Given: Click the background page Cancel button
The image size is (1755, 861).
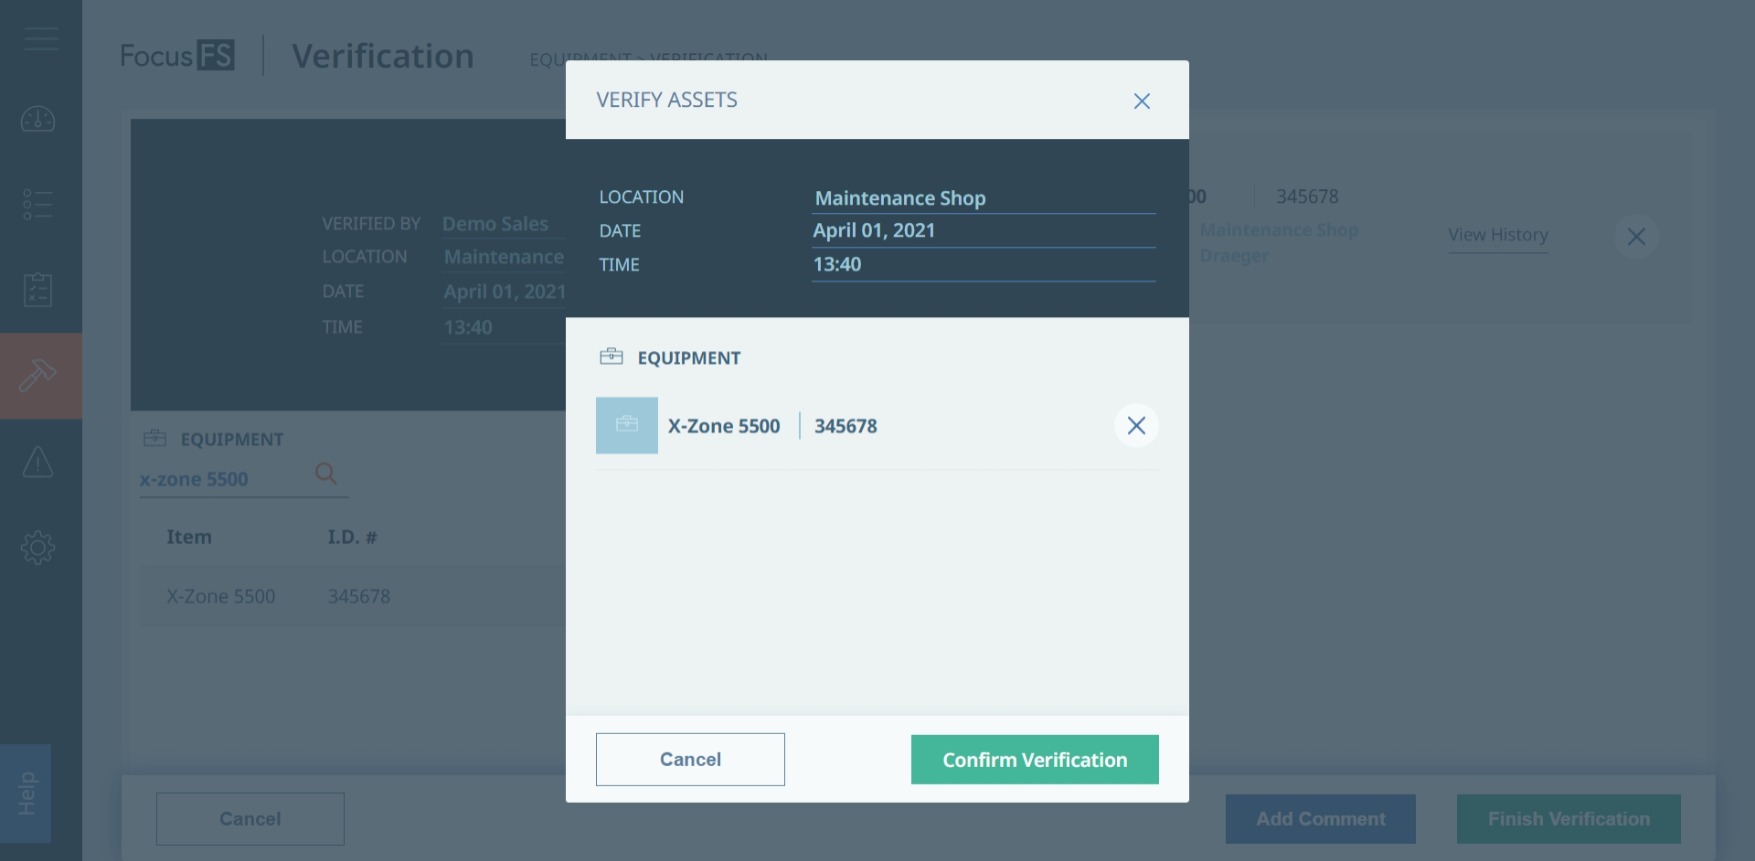Looking at the screenshot, I should [x=250, y=819].
